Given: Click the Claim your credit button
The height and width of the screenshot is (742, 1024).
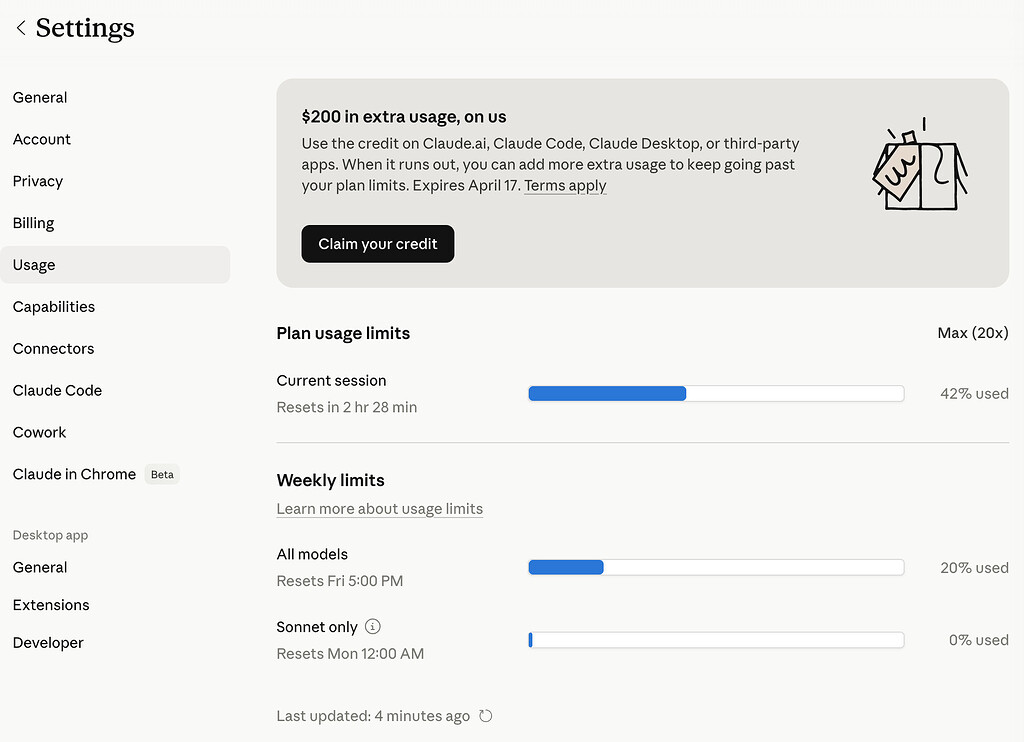Looking at the screenshot, I should click(x=377, y=244).
